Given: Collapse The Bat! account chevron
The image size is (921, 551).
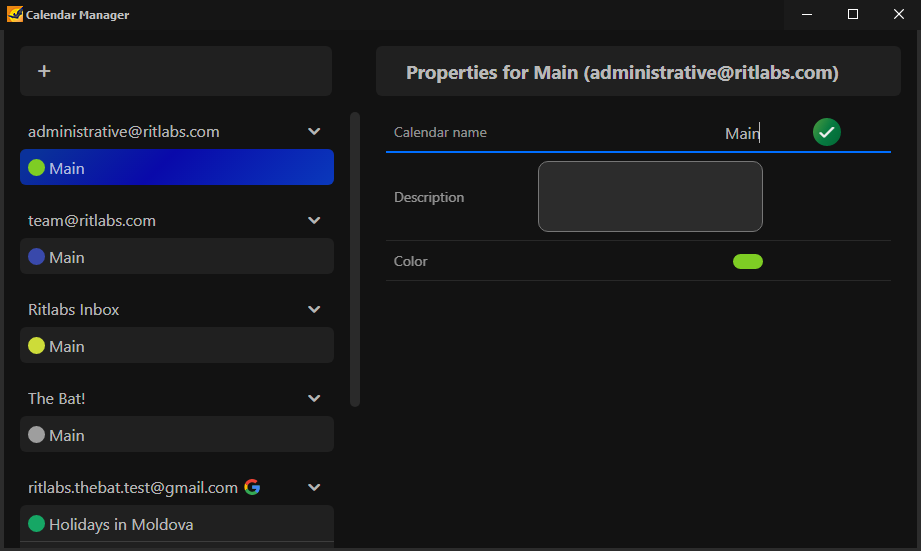Looking at the screenshot, I should (314, 398).
